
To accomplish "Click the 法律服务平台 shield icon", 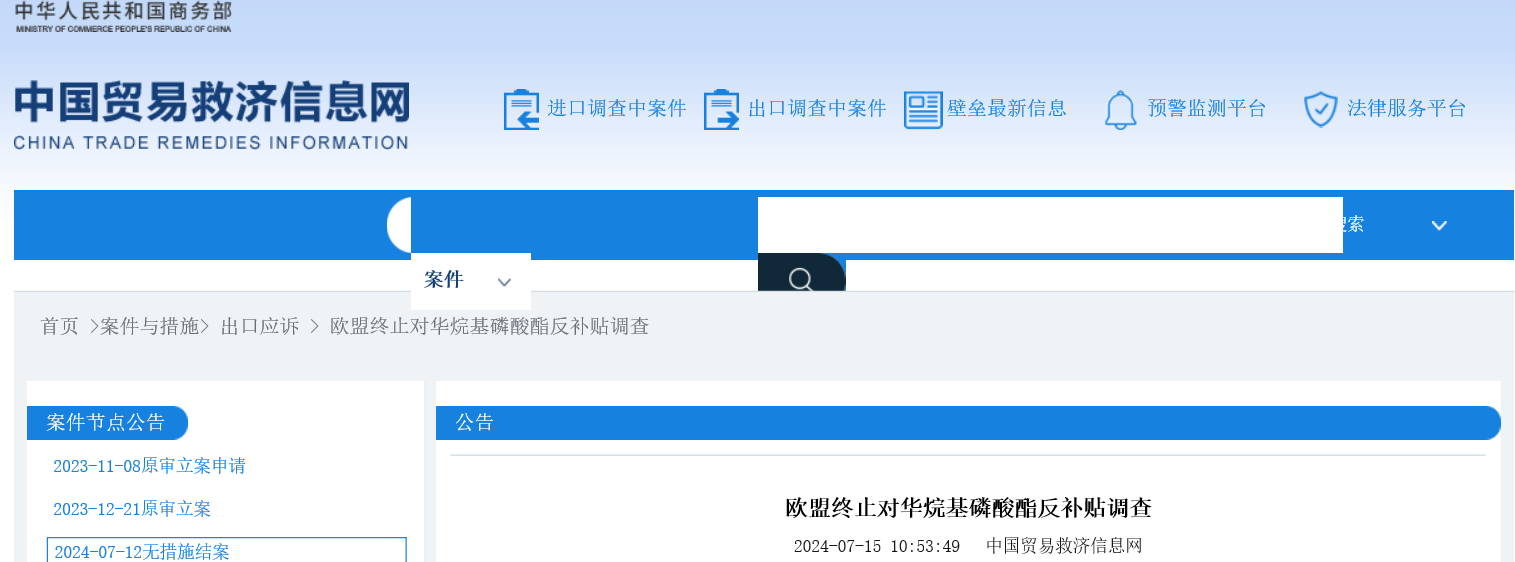I will click(x=1321, y=109).
